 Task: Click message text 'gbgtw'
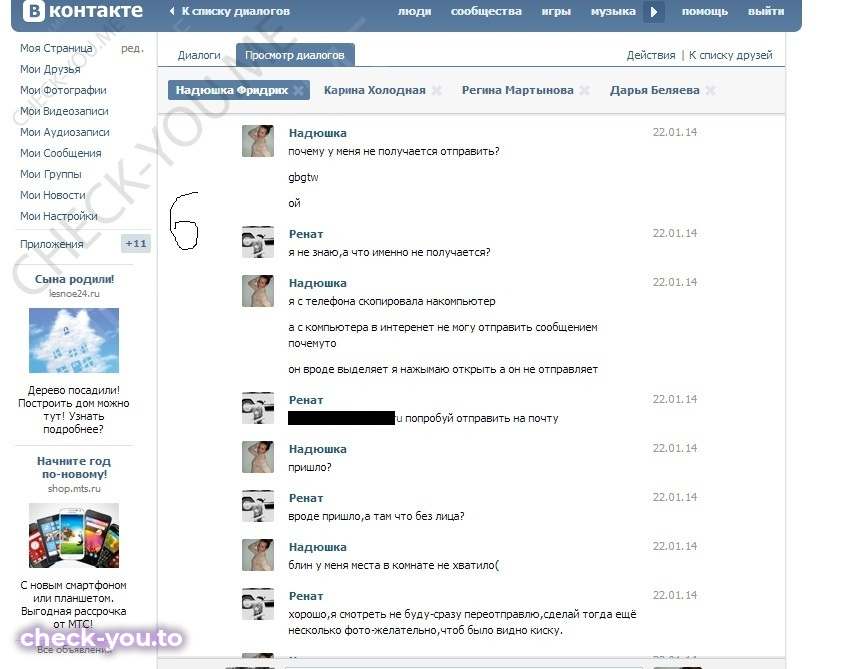(303, 178)
